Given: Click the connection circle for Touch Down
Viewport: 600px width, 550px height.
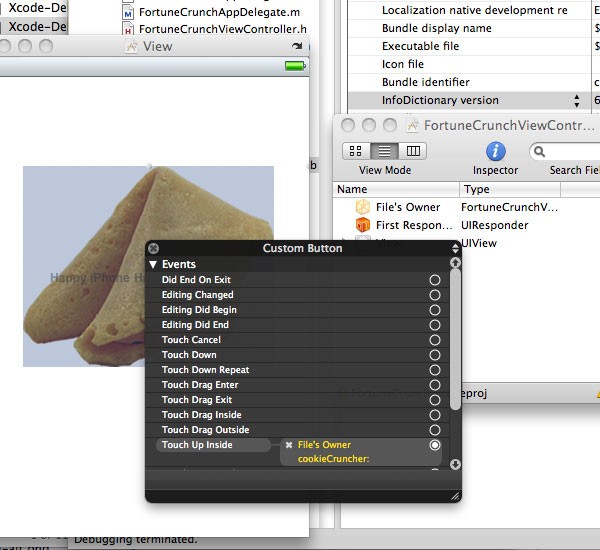Looking at the screenshot, I should tap(435, 355).
